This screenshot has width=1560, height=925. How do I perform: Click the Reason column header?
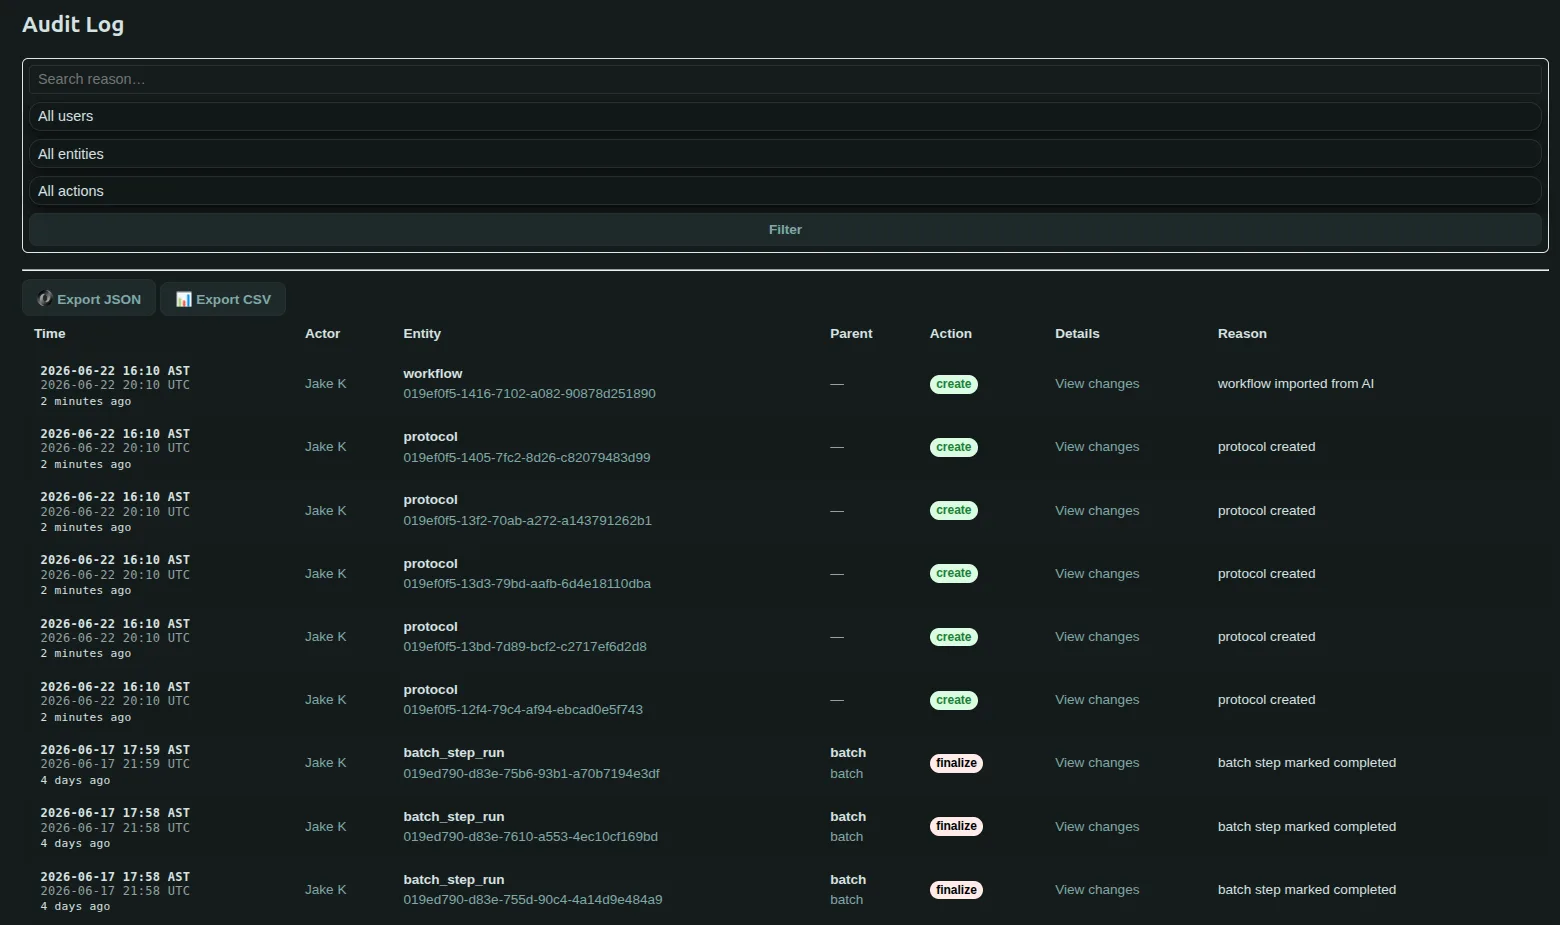1242,334
